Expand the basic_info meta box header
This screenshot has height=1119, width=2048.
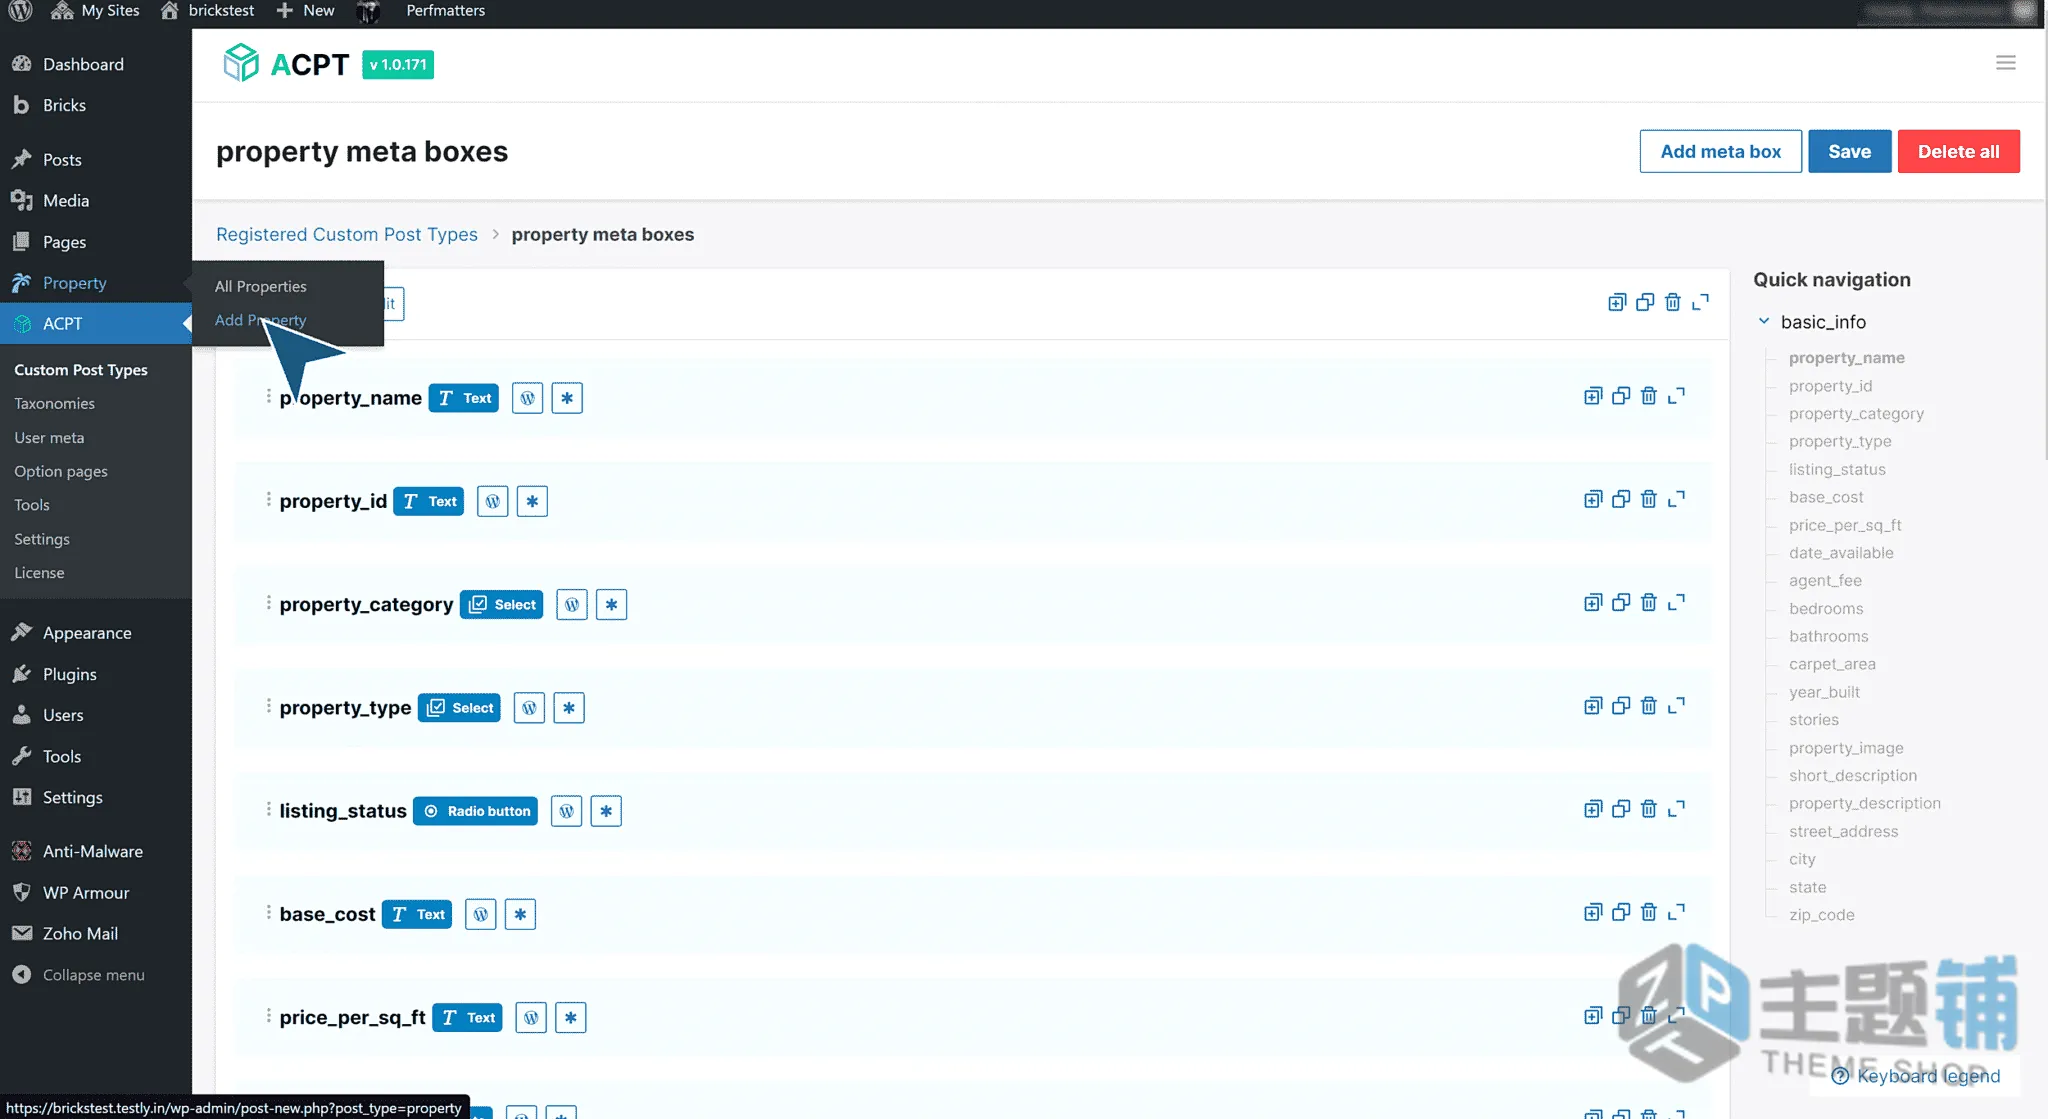point(1701,302)
